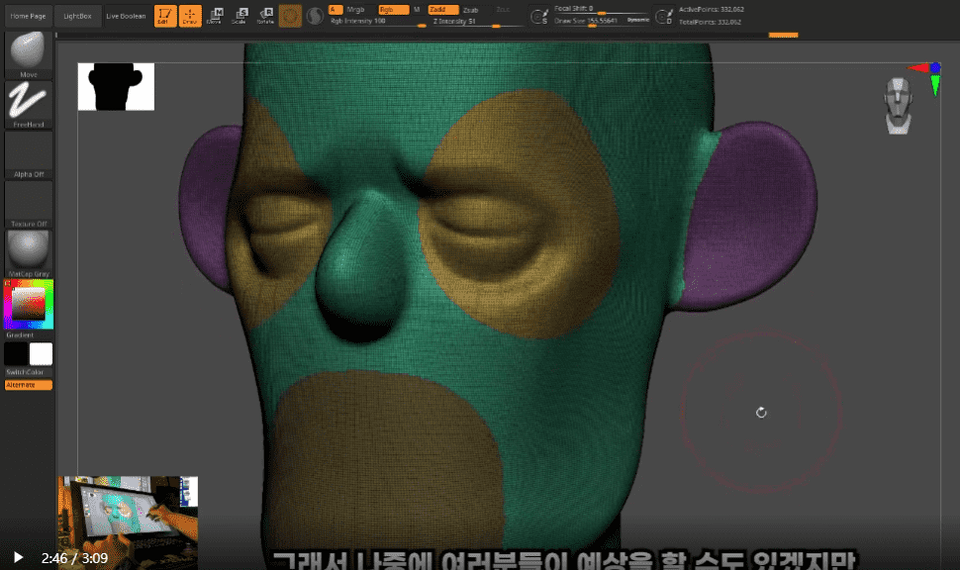This screenshot has width=960, height=570.
Task: Open the Alpha Off picker
Action: click(29, 155)
